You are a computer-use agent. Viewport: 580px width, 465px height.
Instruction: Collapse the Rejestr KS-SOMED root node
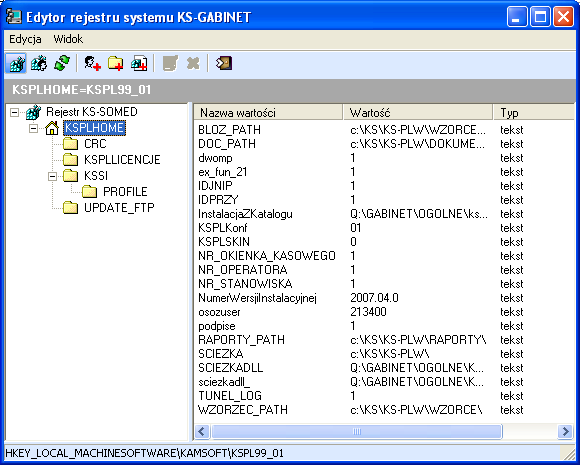(14, 112)
